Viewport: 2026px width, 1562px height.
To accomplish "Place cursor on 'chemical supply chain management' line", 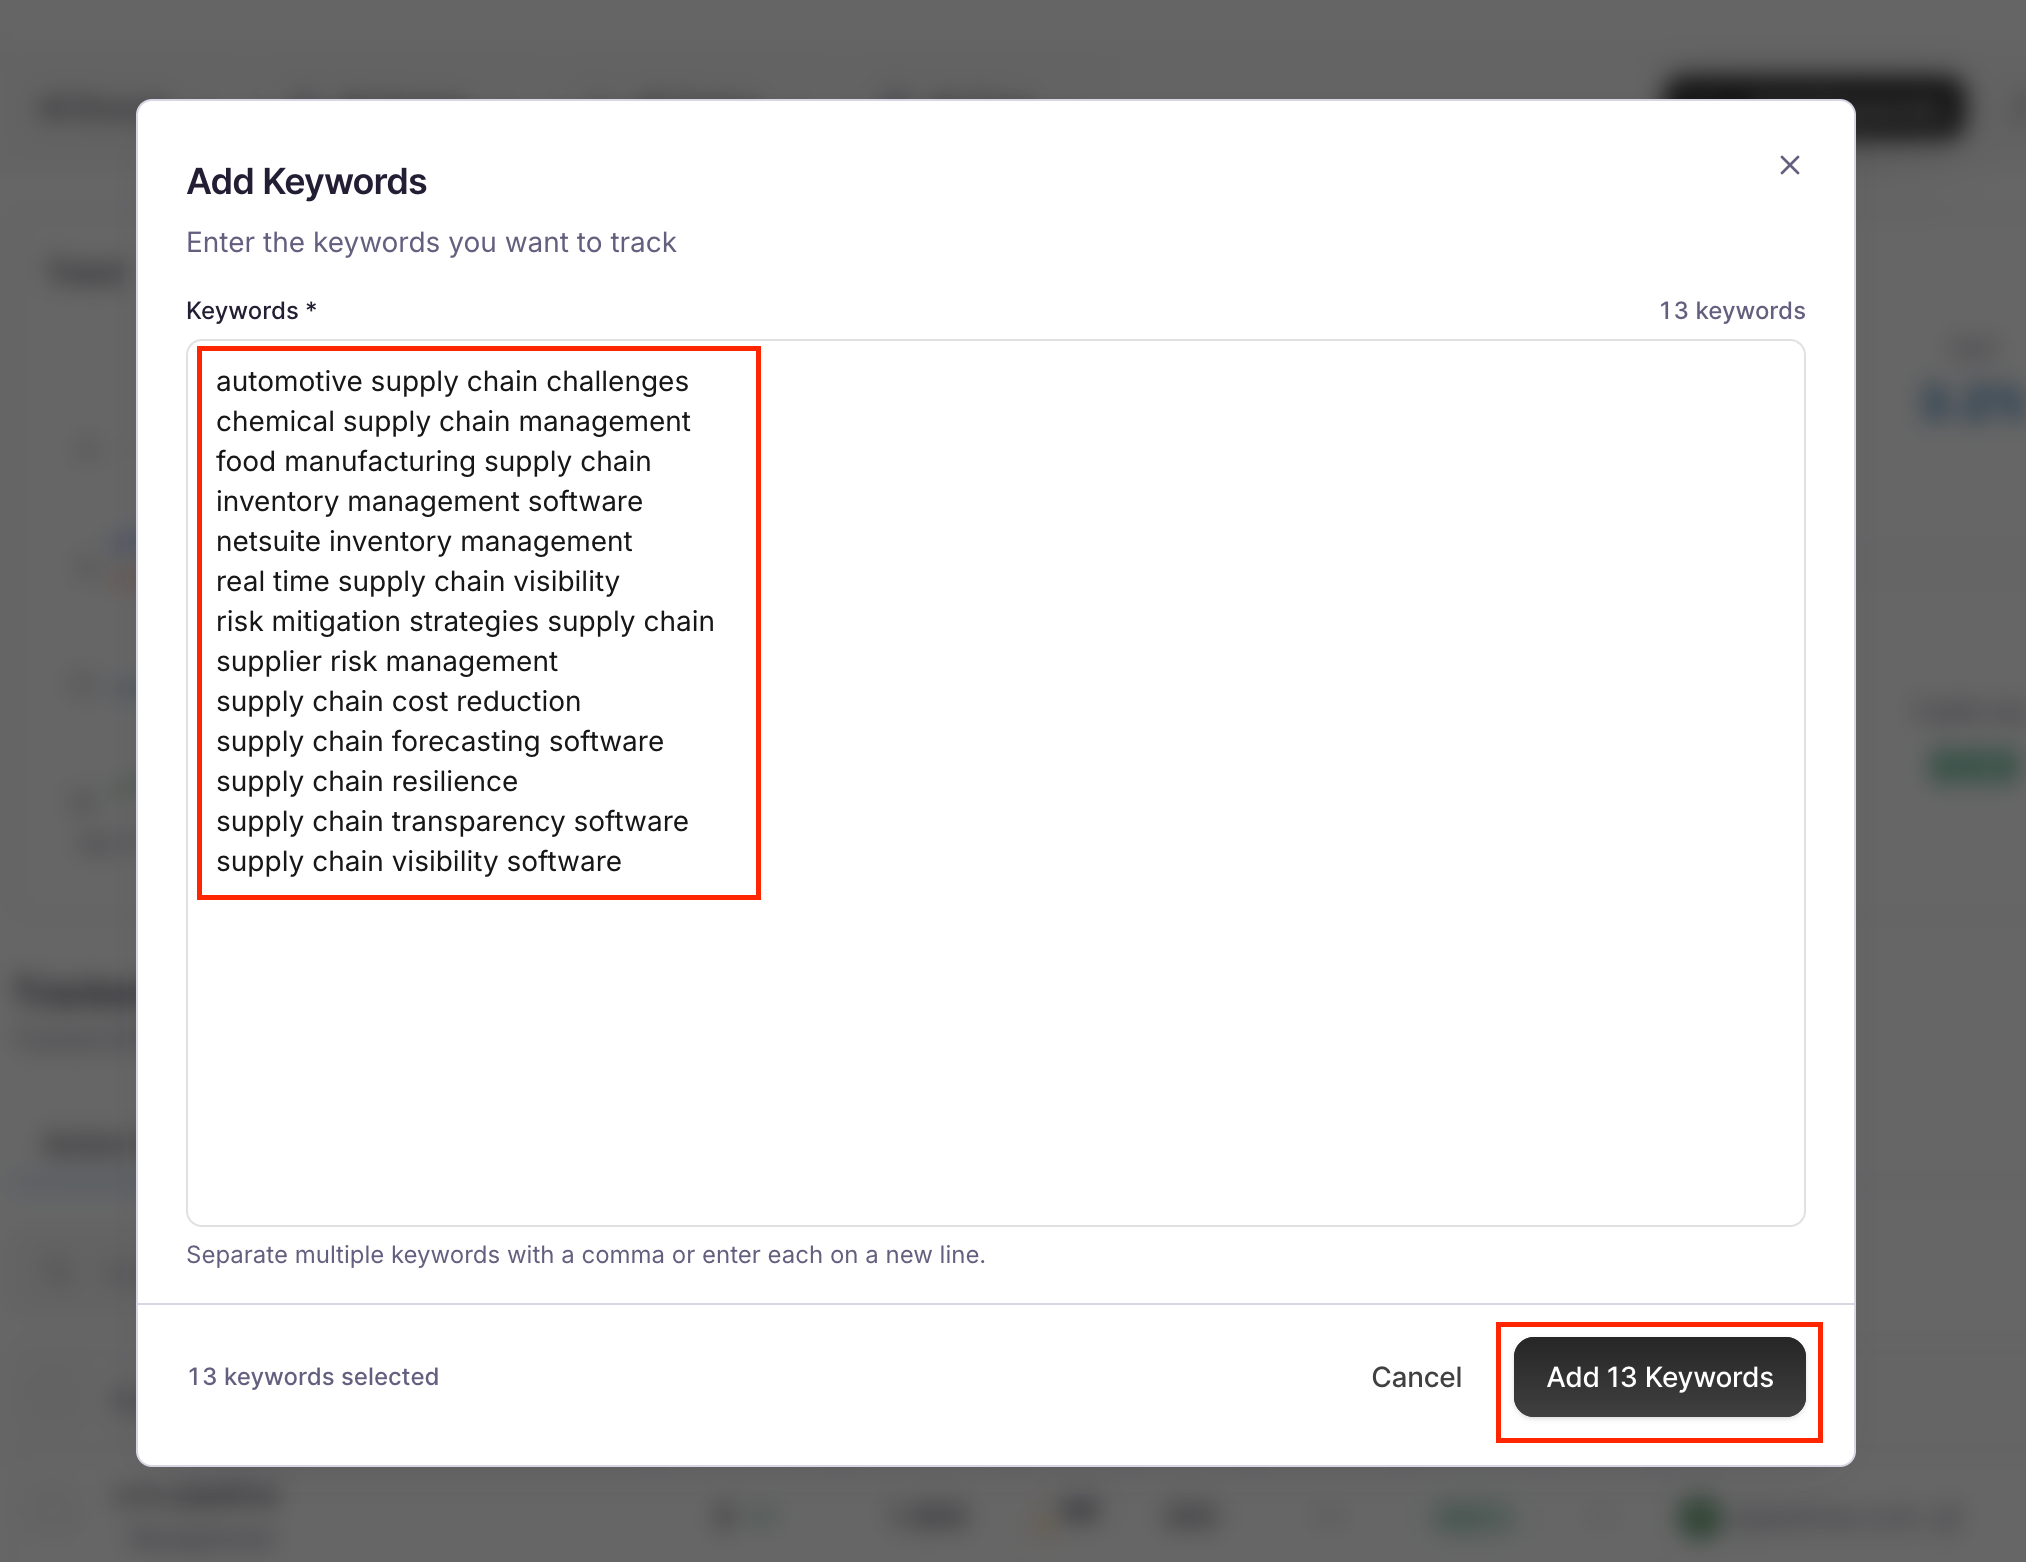I will (453, 422).
